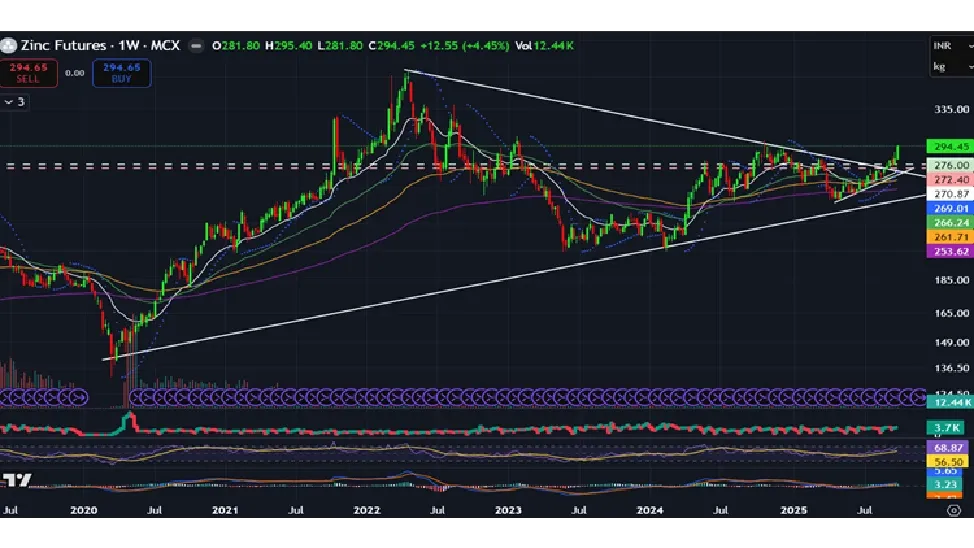The image size is (974, 548).
Task: Click the green 294.45 current price label
Action: point(948,146)
